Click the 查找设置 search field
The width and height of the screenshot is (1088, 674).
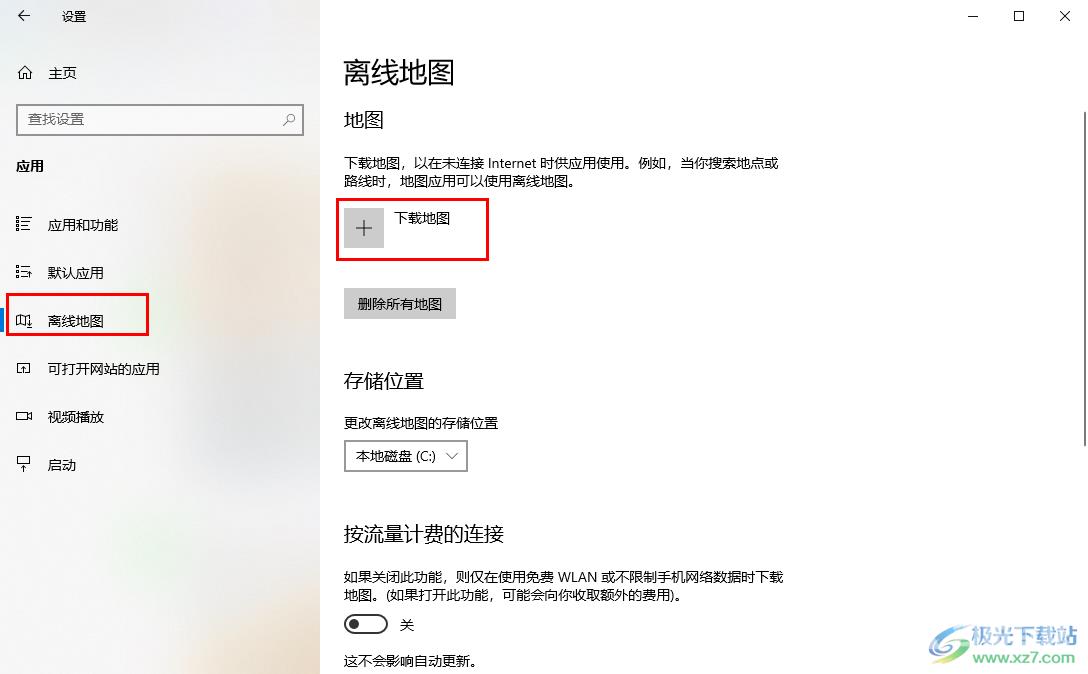pyautogui.click(x=160, y=119)
